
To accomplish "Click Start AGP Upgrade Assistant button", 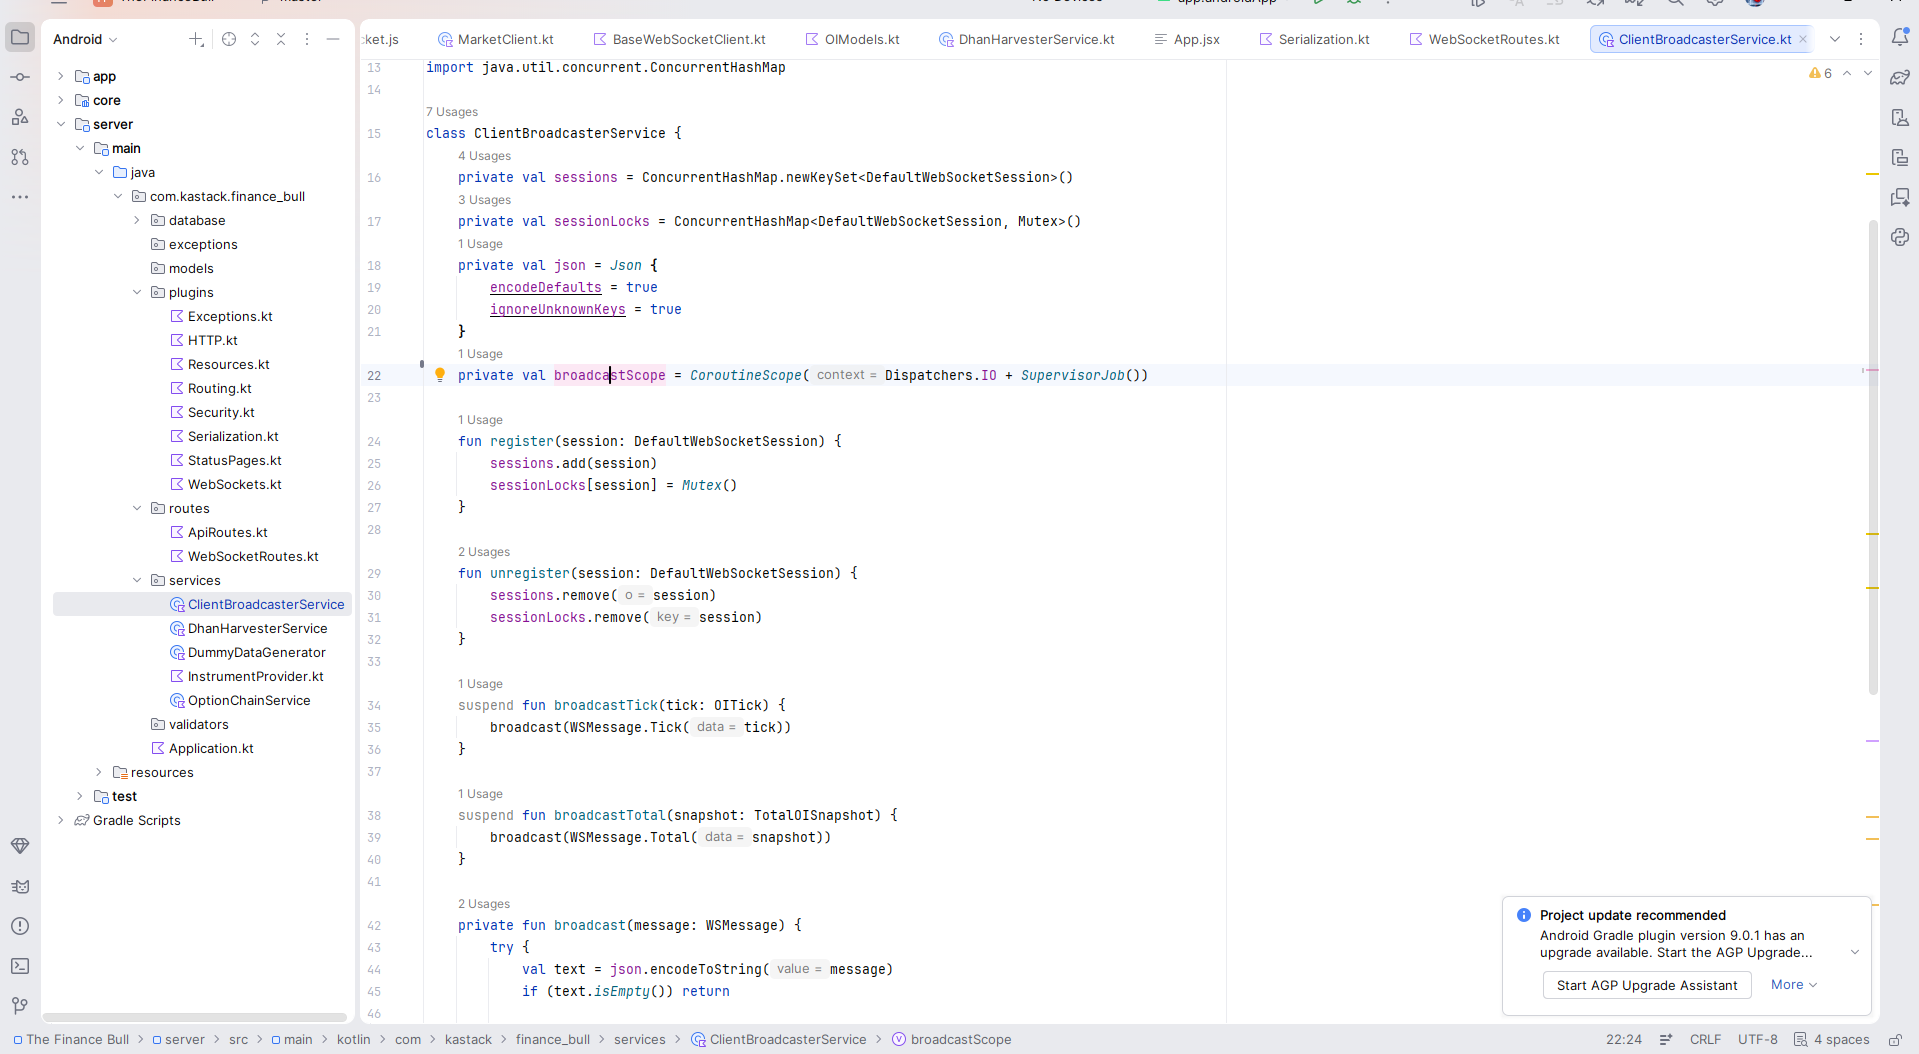I will (x=1647, y=985).
